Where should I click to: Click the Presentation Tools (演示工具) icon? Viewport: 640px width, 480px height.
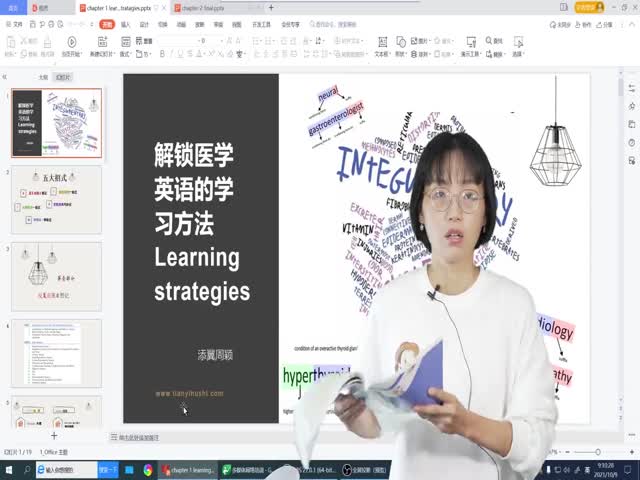[x=471, y=42]
